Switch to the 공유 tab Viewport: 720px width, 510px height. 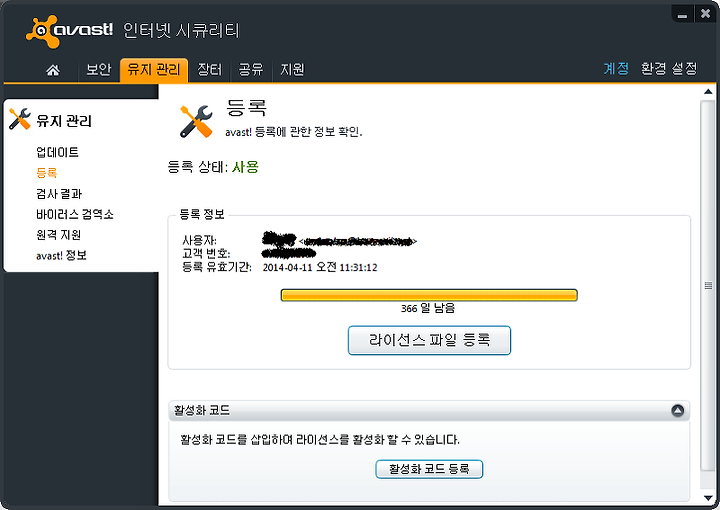251,70
